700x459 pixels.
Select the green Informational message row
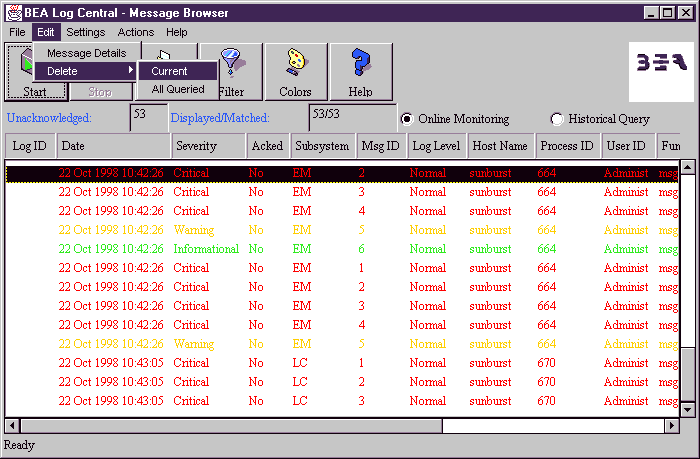point(342,249)
